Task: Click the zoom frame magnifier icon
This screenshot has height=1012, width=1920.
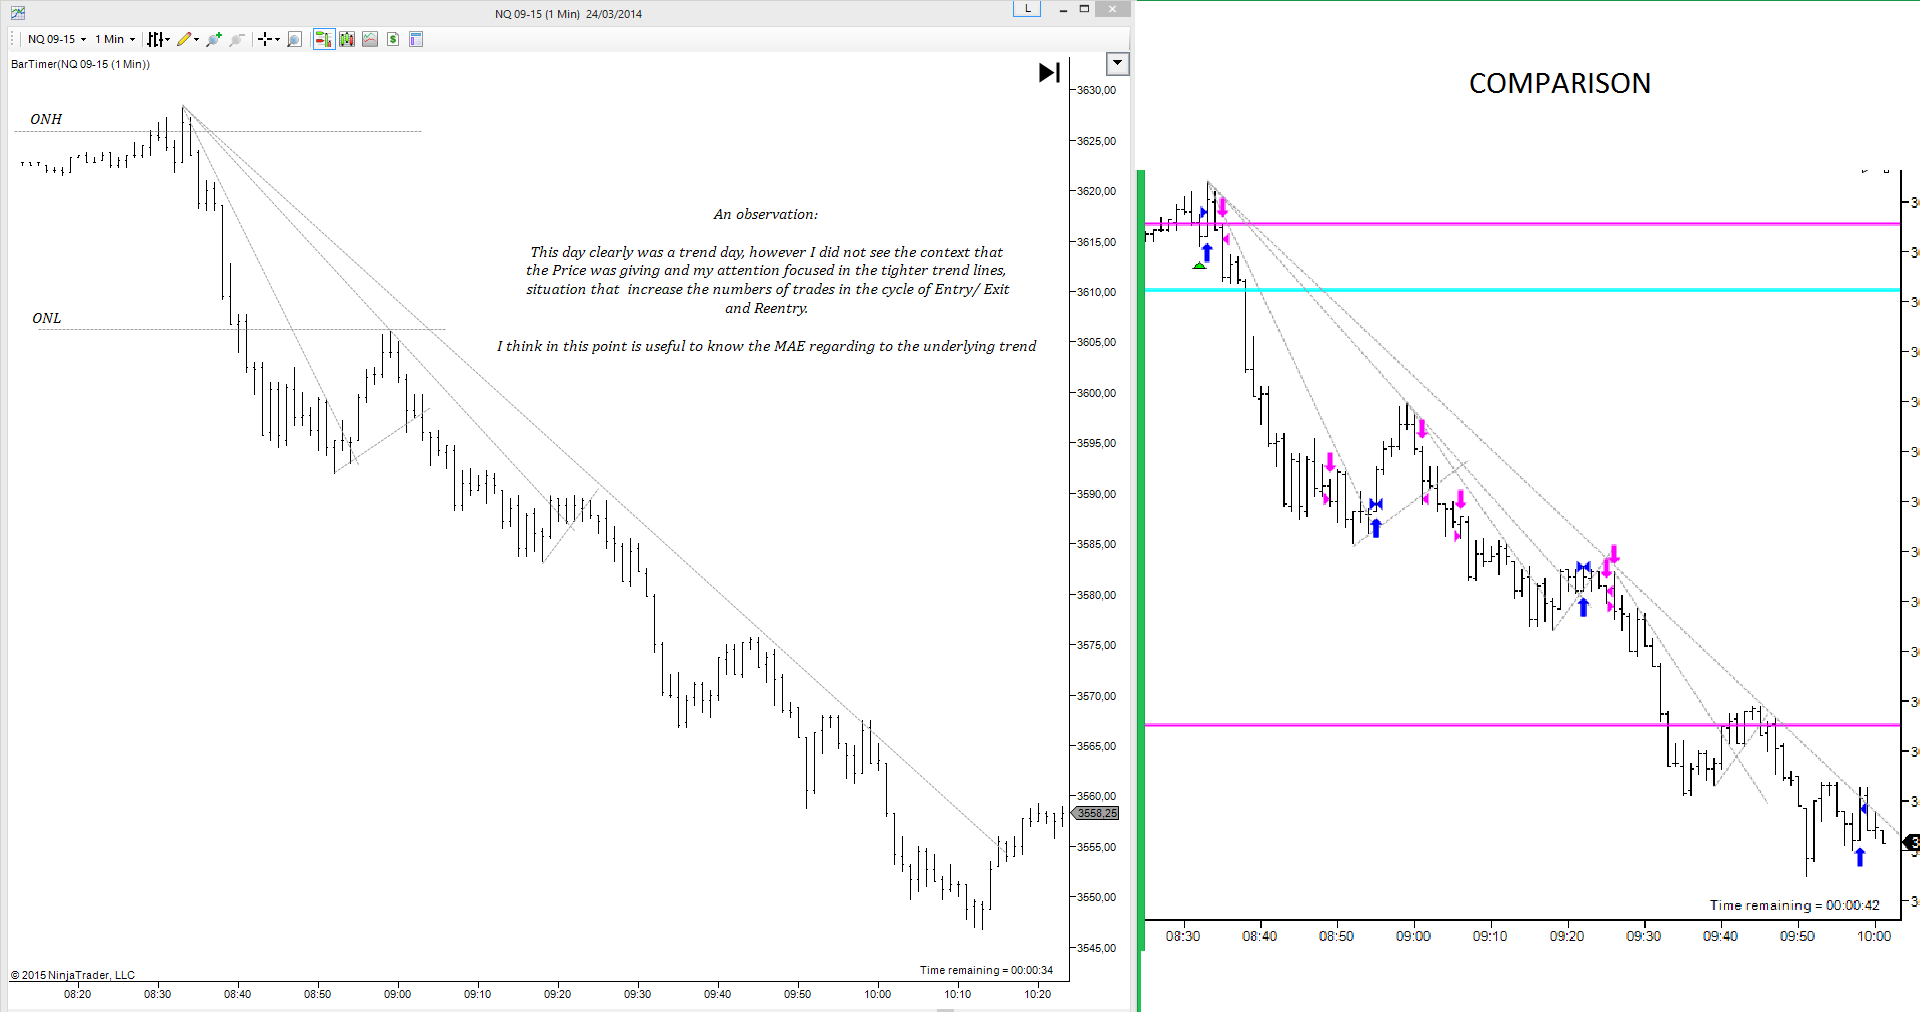Action: (x=294, y=39)
